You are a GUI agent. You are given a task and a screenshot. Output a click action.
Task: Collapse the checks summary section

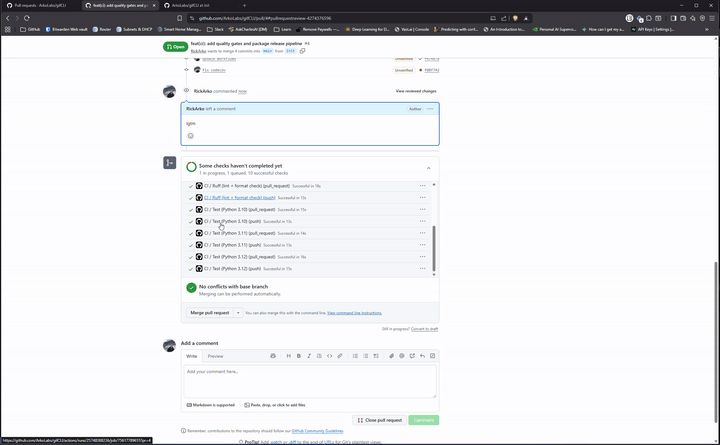428,169
